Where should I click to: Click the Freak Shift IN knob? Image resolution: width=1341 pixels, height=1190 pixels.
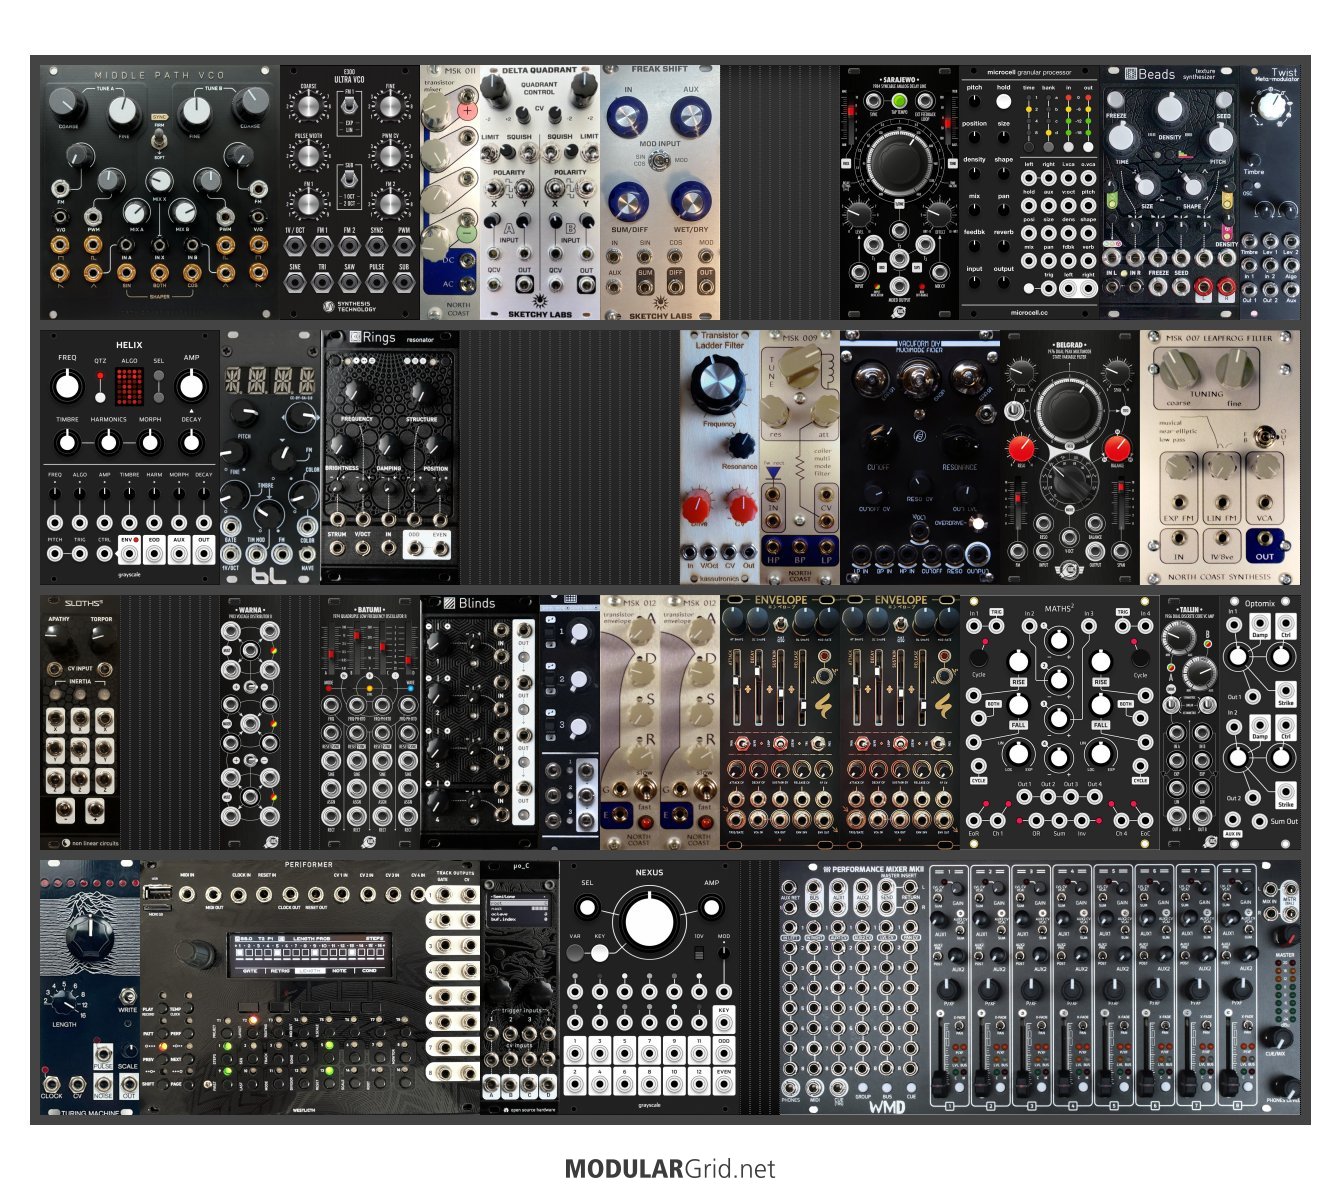[628, 118]
